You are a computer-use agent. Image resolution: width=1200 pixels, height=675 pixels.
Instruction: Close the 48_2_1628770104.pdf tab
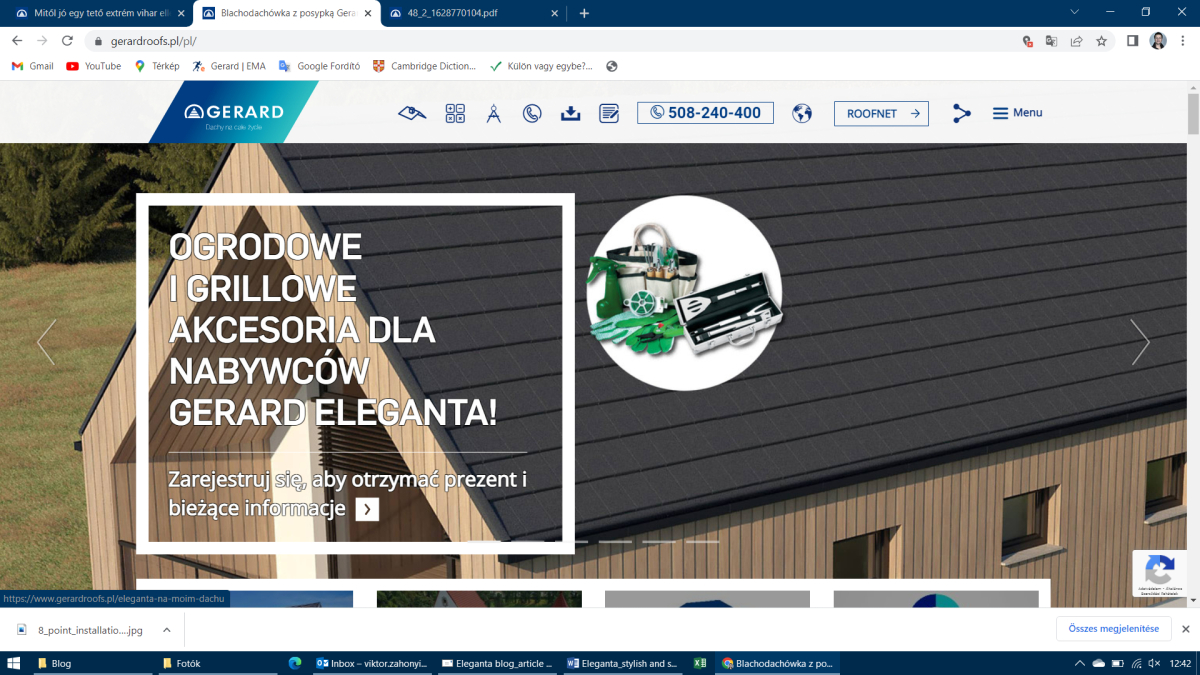[557, 13]
